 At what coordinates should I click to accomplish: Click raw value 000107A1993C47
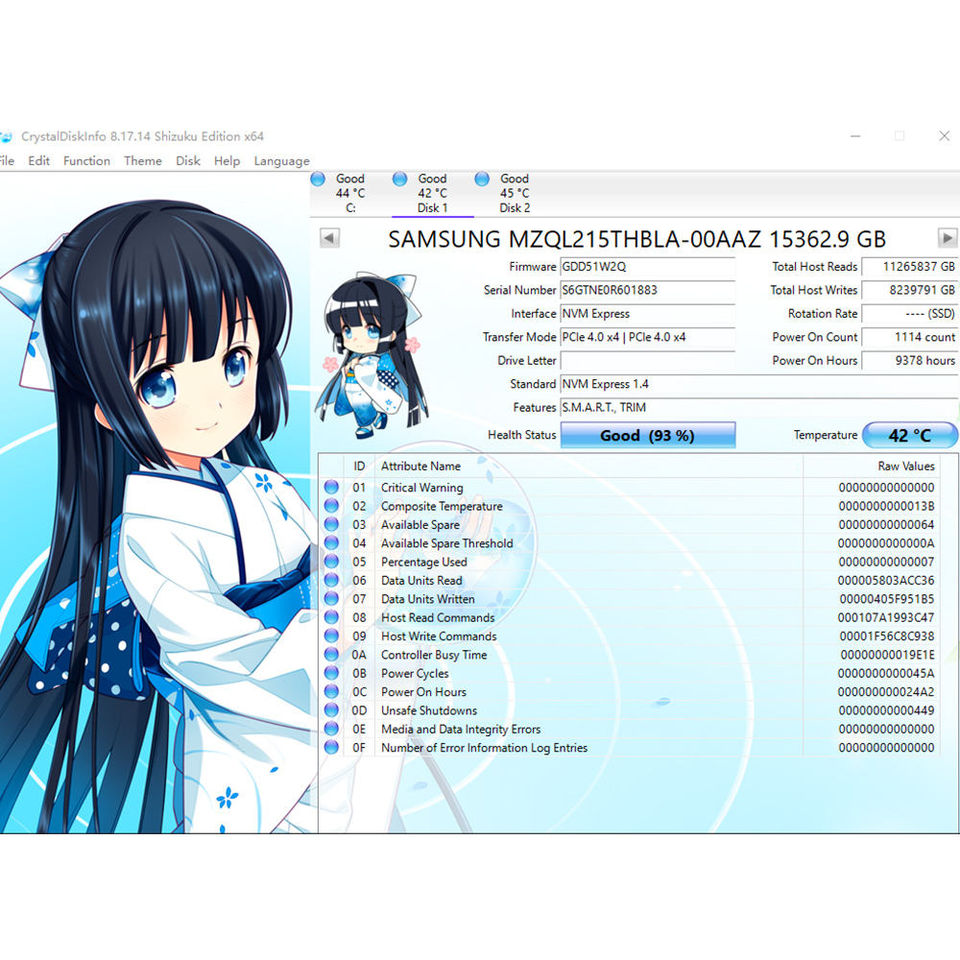point(886,618)
